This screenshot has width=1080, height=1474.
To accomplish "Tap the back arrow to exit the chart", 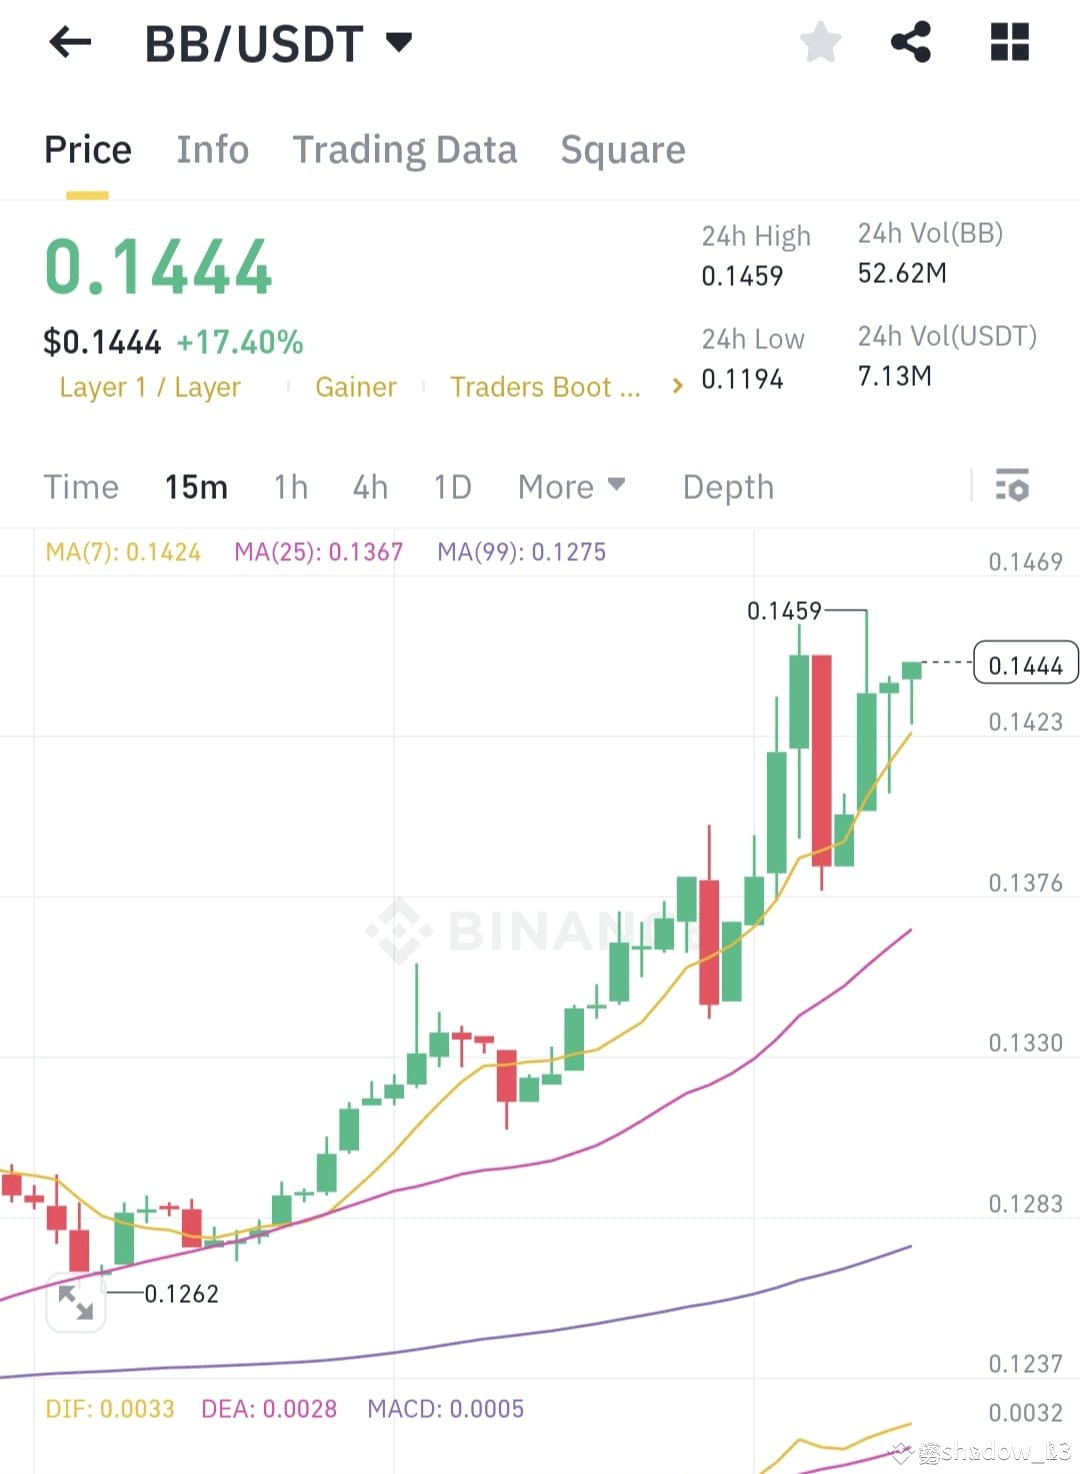I will 70,42.
